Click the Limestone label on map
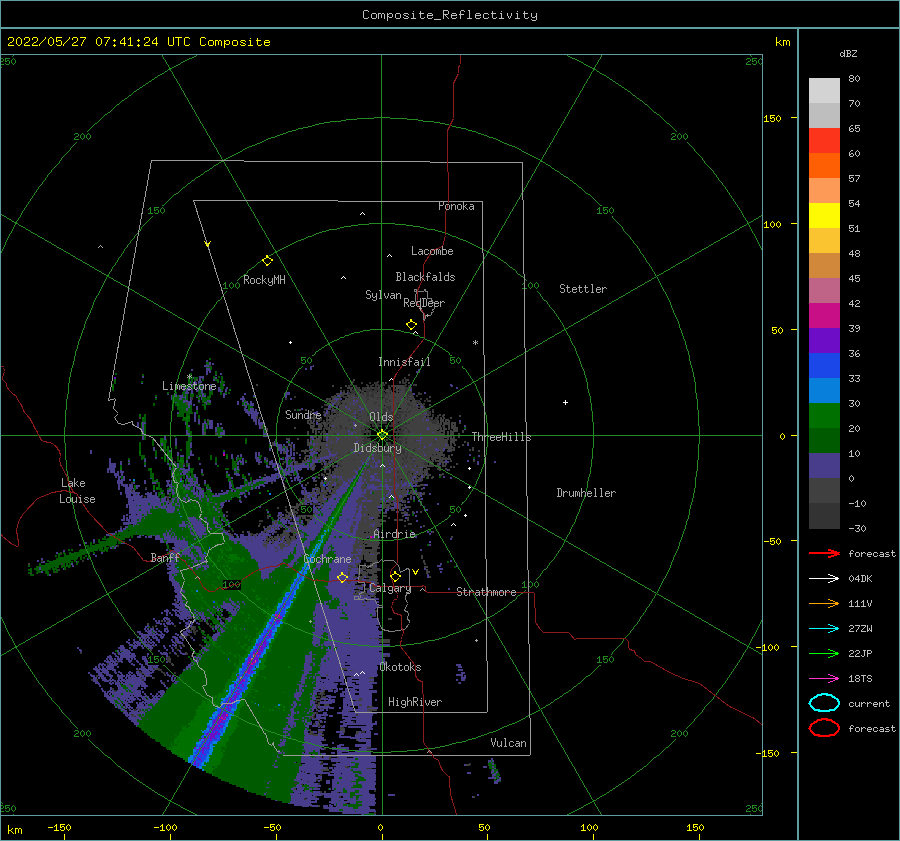The height and width of the screenshot is (841, 900). pos(189,386)
